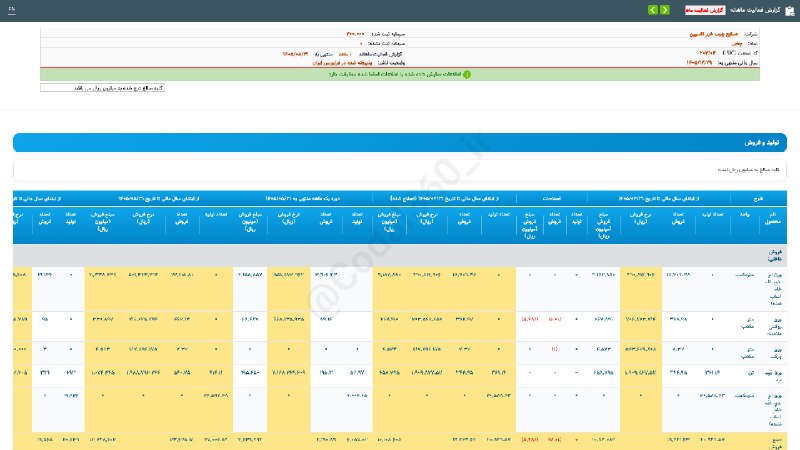Click the green left-arrow navigation button
The width and height of the screenshot is (800, 450).
point(653,10)
